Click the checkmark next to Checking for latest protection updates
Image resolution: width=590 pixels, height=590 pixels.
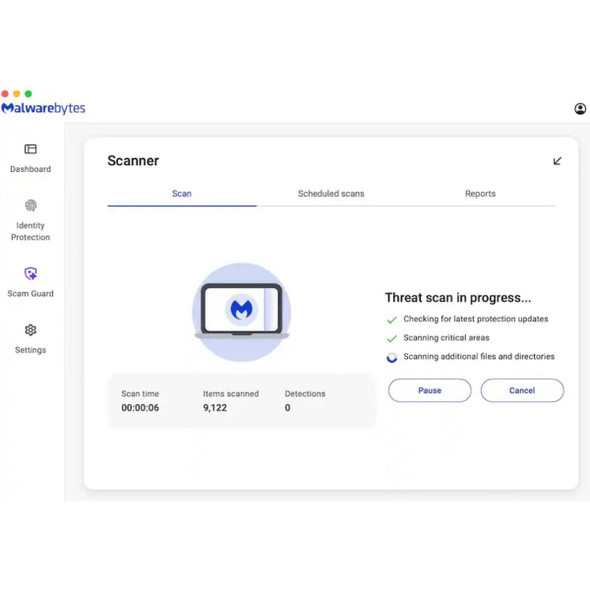click(x=392, y=320)
